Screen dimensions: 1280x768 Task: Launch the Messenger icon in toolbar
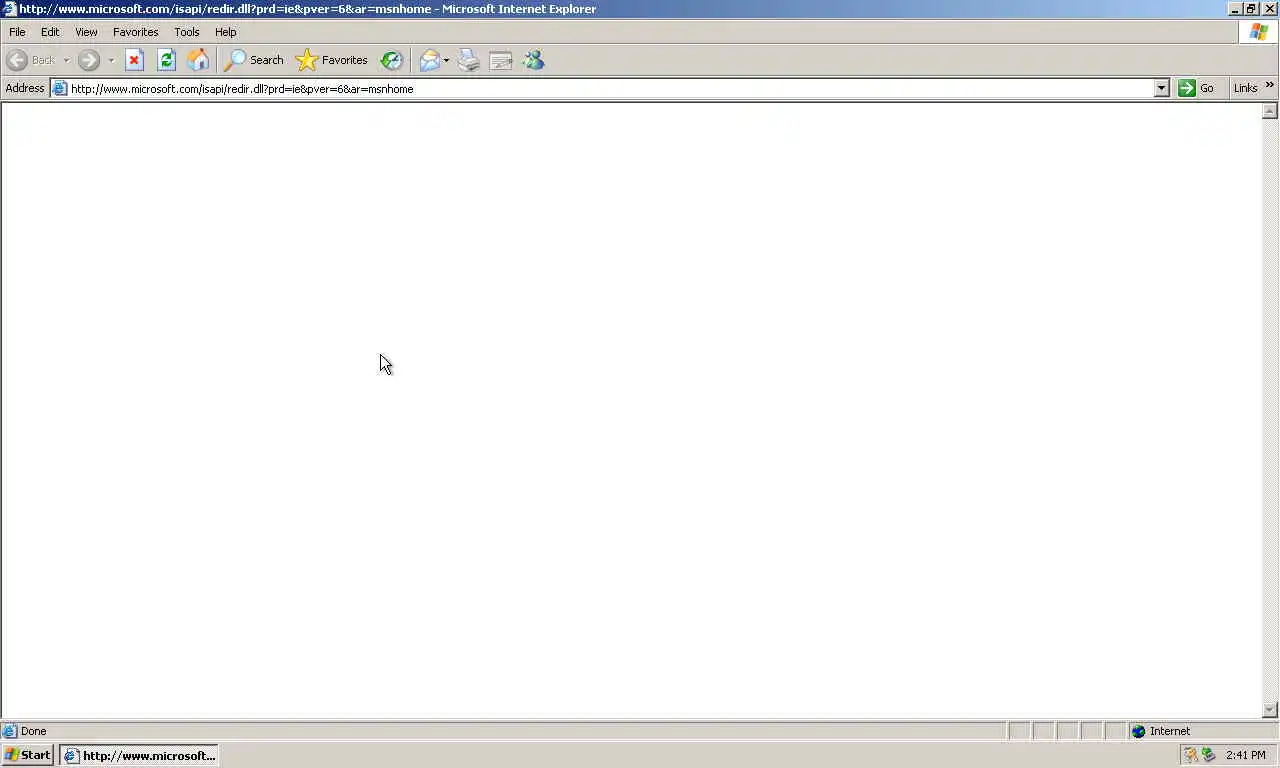pyautogui.click(x=533, y=60)
